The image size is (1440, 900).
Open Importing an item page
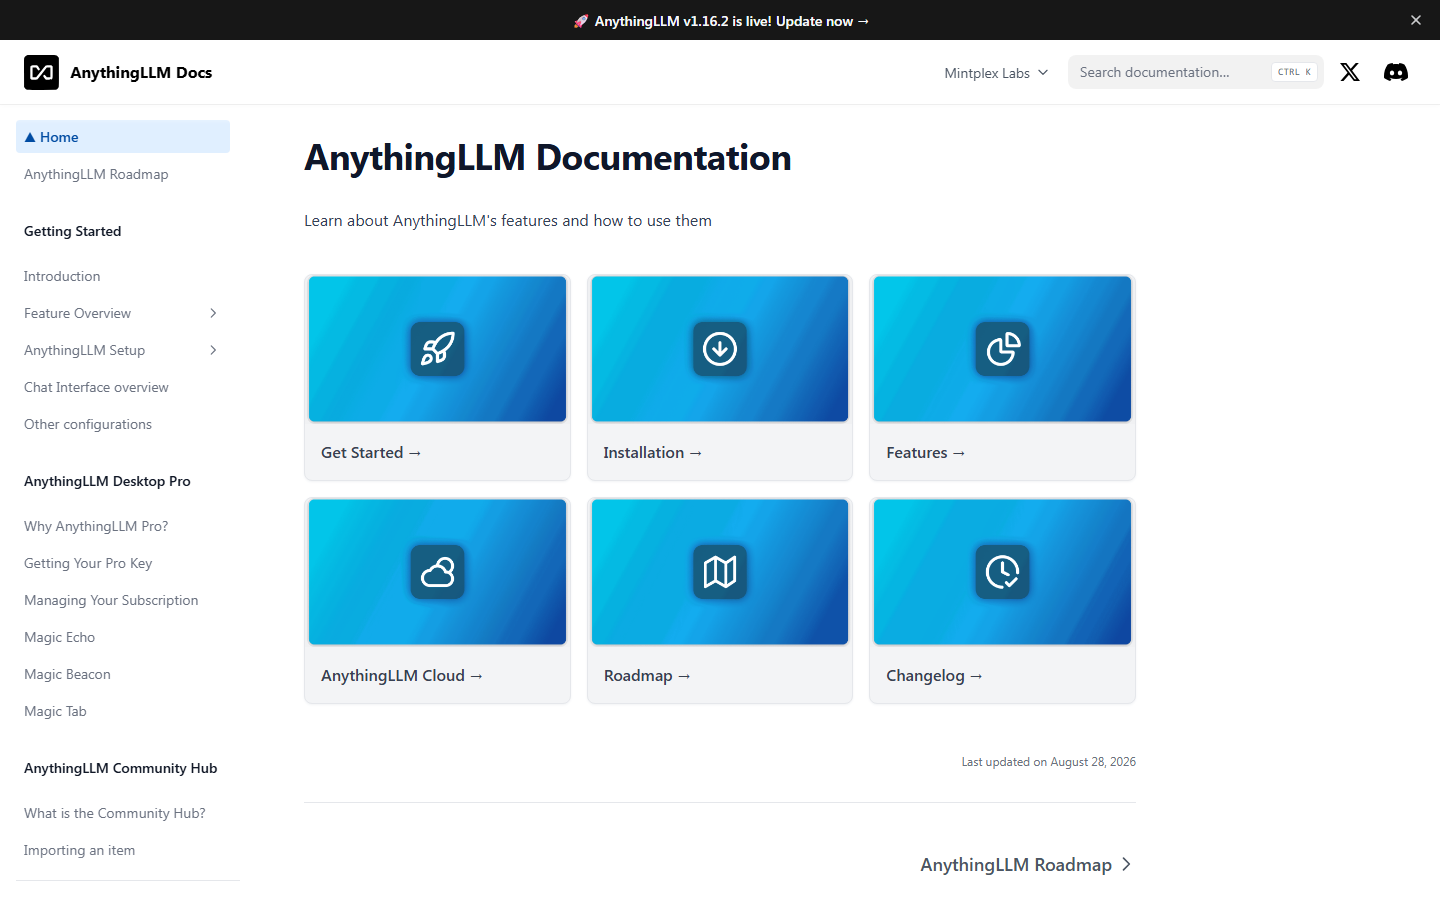(x=123, y=850)
